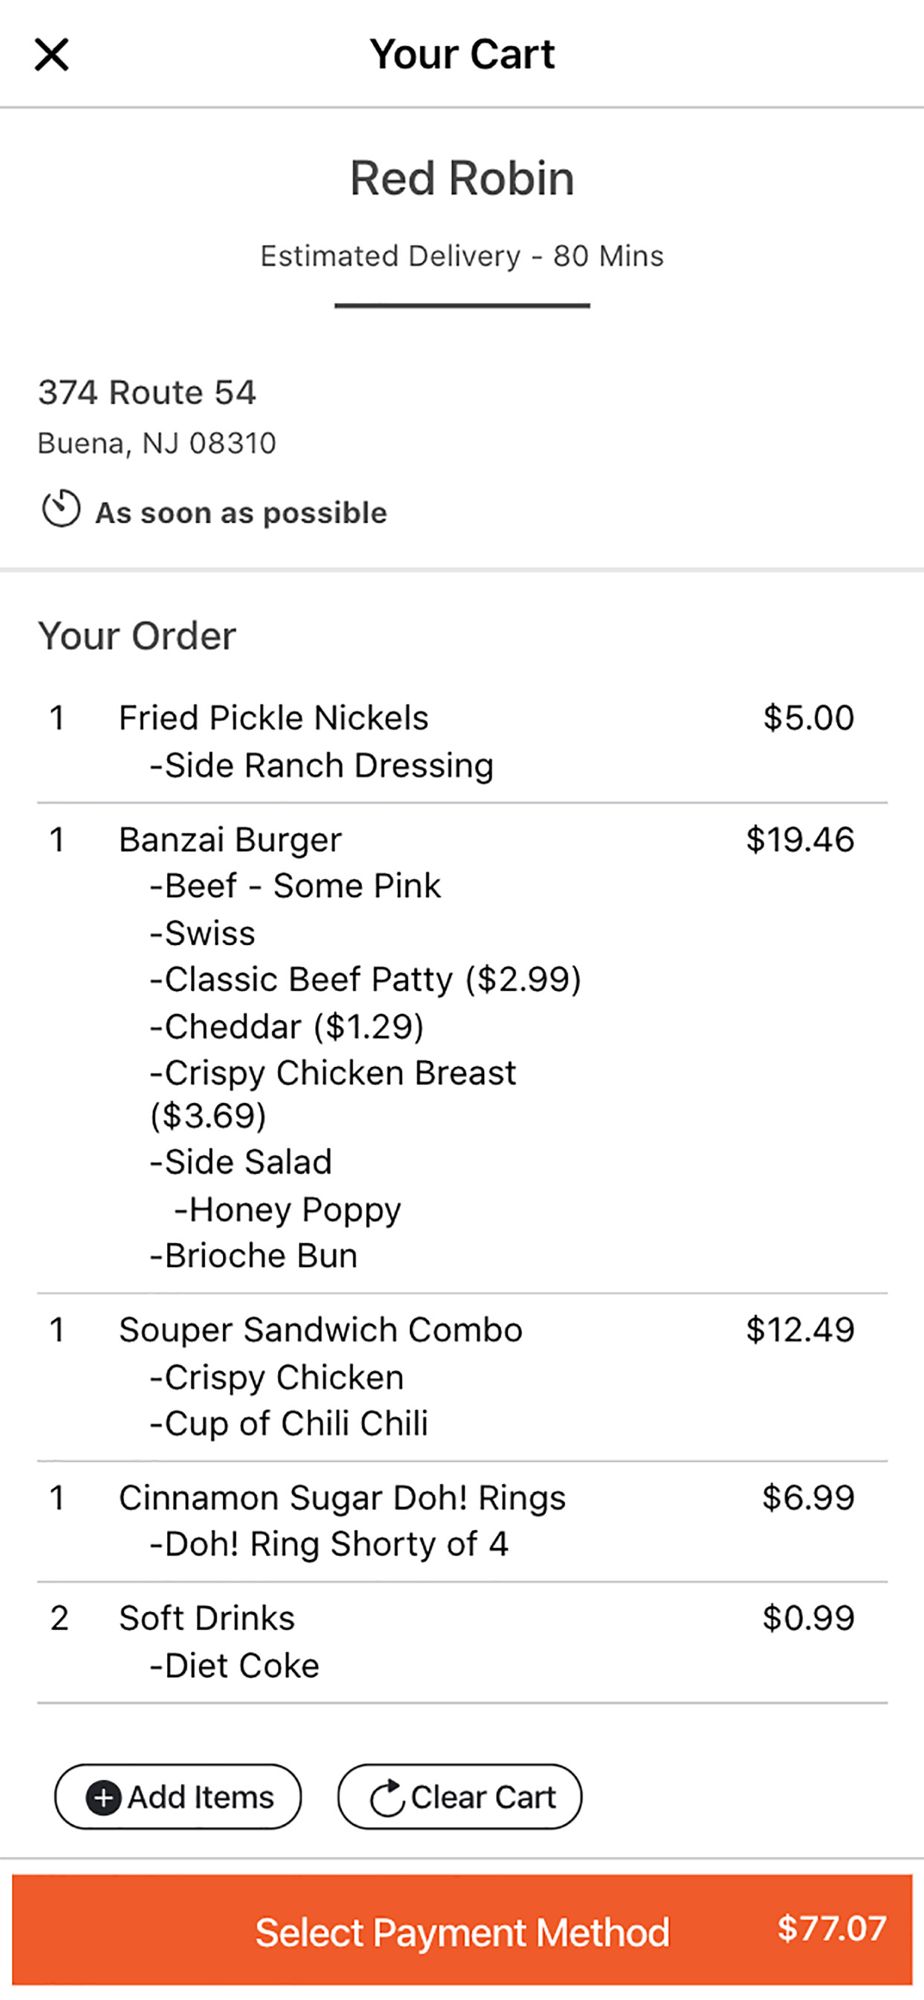Tap the Red Robin restaurant name
This screenshot has height=2000, width=924.
462,179
